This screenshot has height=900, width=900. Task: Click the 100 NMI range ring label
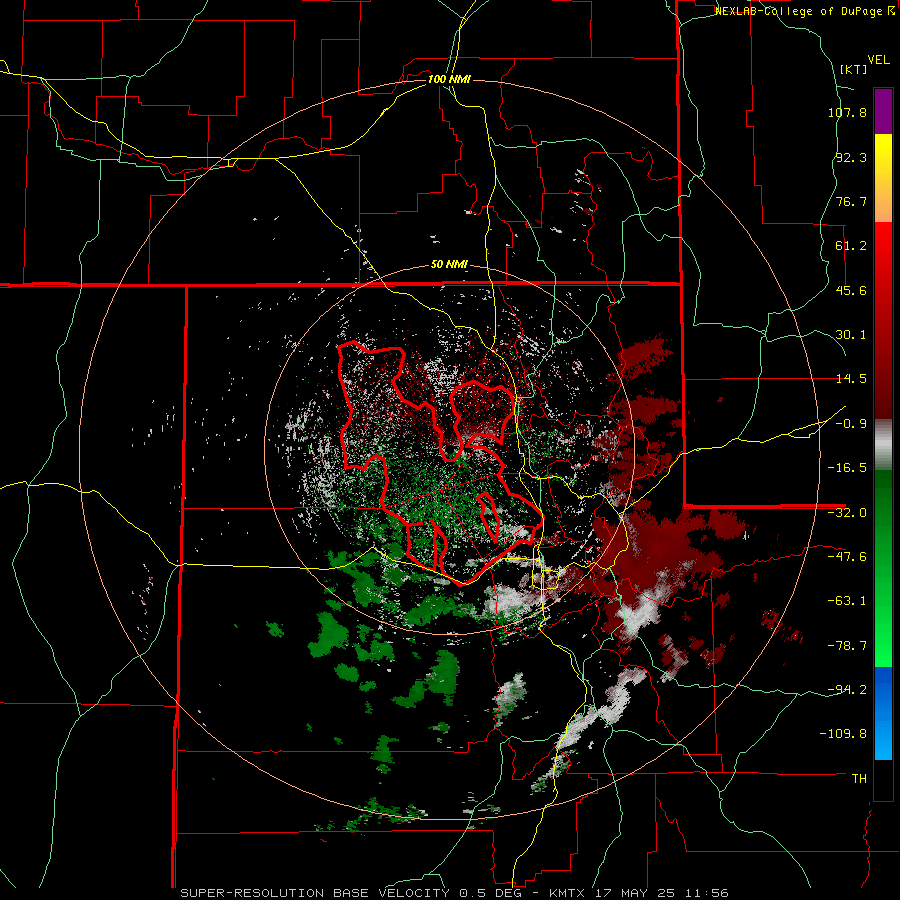point(449,79)
